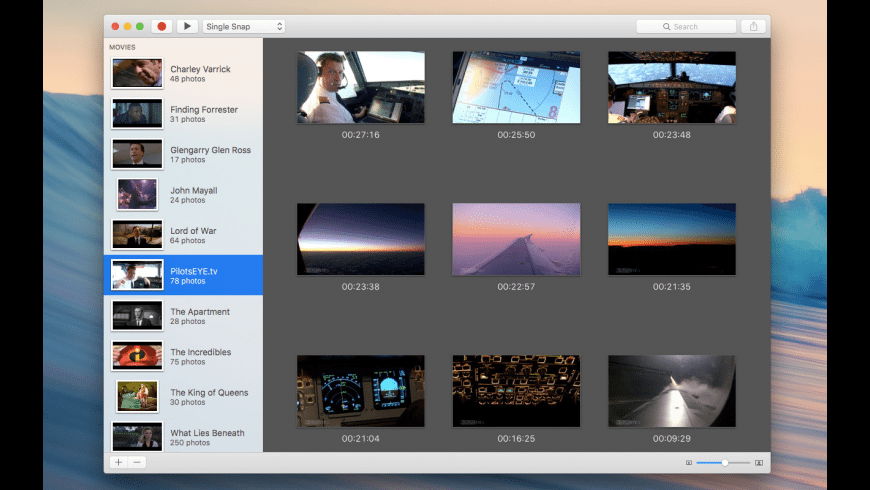Open What Lies Beneath photos

183,437
